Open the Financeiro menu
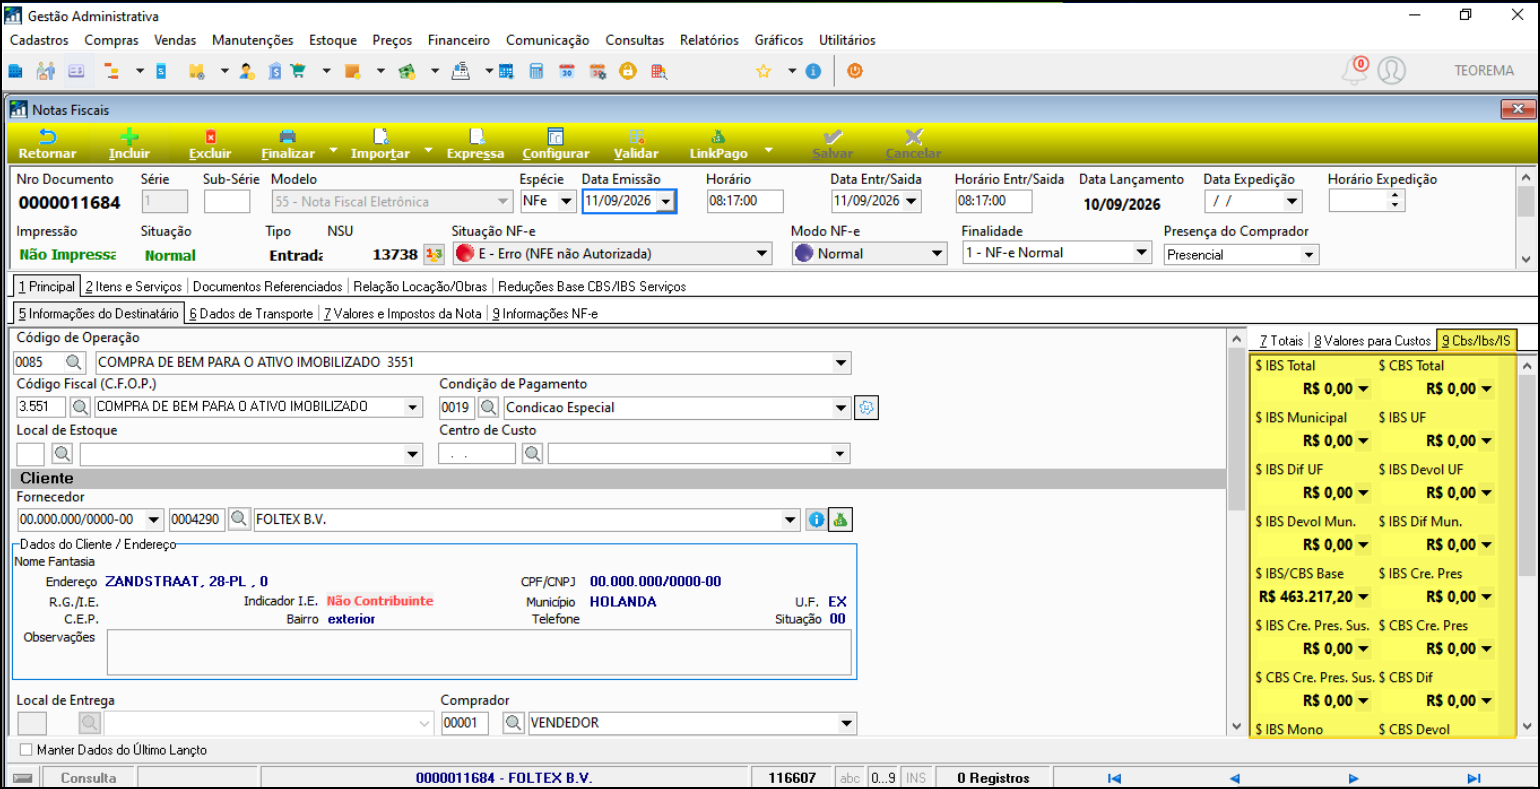This screenshot has height=789, width=1540. [459, 40]
